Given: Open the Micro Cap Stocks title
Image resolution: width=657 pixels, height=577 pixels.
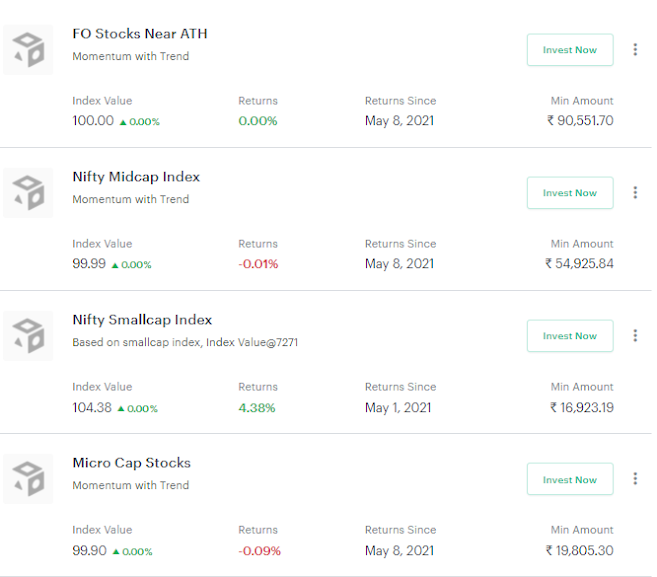Looking at the screenshot, I should (132, 463).
